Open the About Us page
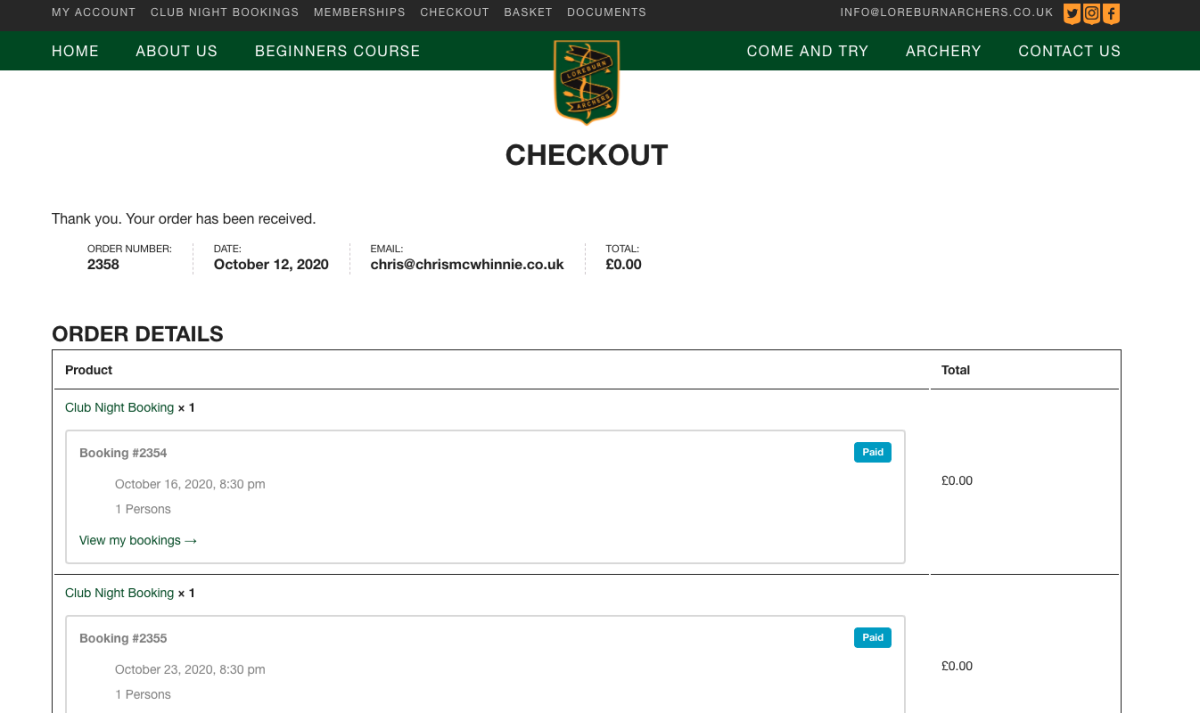 click(176, 51)
